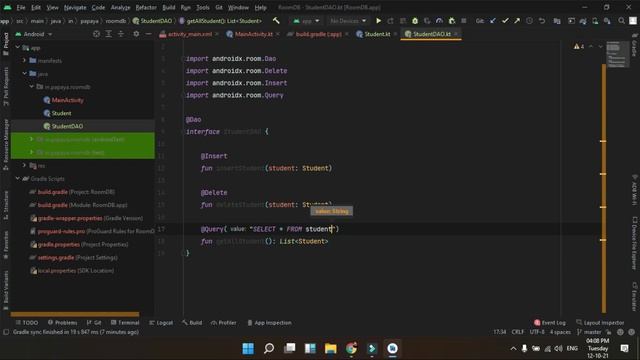The width and height of the screenshot is (640, 360).
Task: Click the Git update project arrow
Action: [x=493, y=20]
